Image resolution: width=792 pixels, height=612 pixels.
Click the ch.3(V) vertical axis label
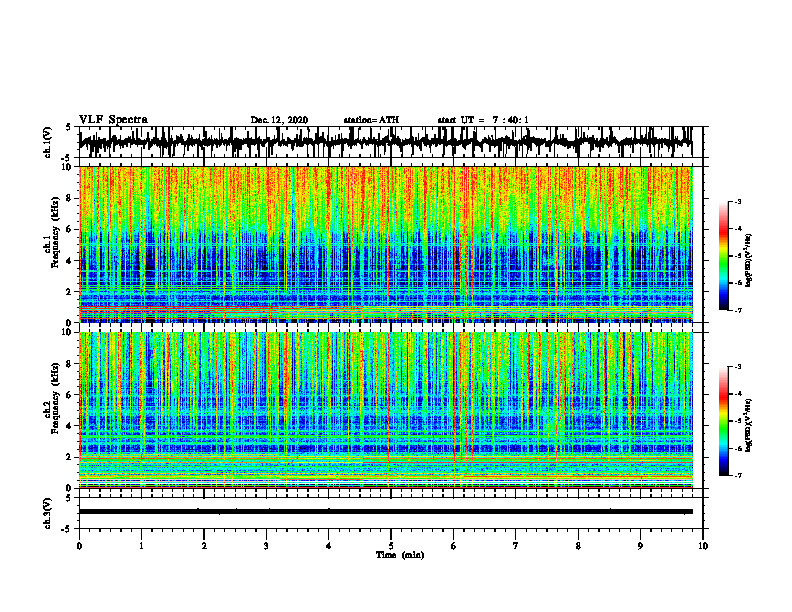coord(48,514)
